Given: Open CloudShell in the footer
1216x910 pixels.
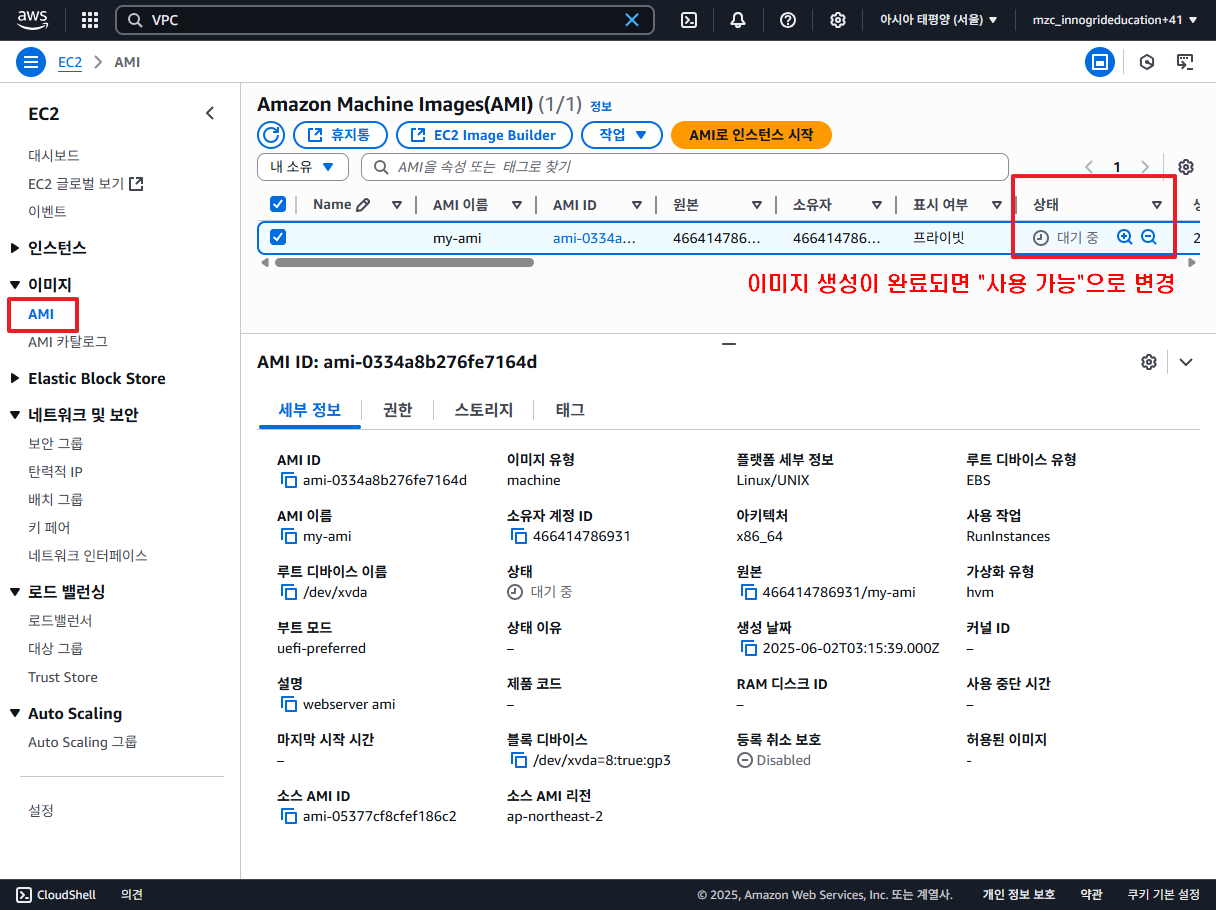Looking at the screenshot, I should click(56, 895).
